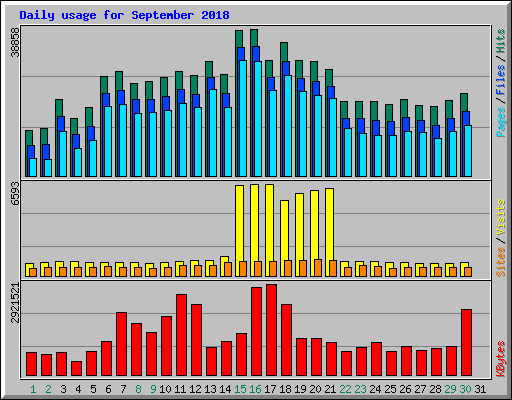Click day label 30 on the x-axis
Image resolution: width=512 pixels, height=400 pixels.
point(465,389)
